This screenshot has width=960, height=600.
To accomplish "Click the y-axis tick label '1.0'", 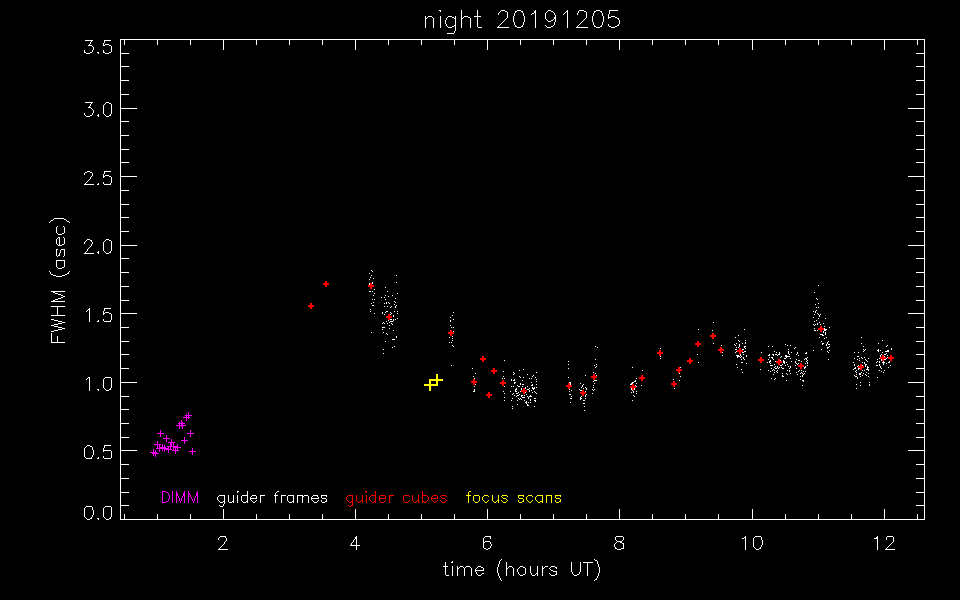I will [98, 383].
